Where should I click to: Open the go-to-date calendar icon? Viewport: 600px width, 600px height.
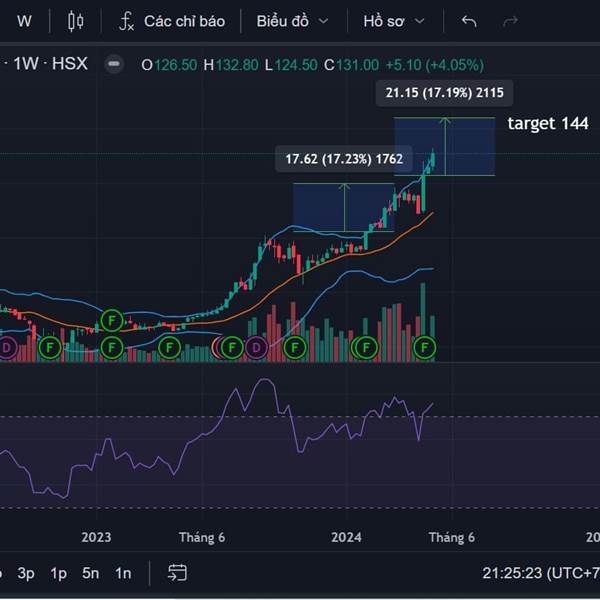pyautogui.click(x=177, y=573)
